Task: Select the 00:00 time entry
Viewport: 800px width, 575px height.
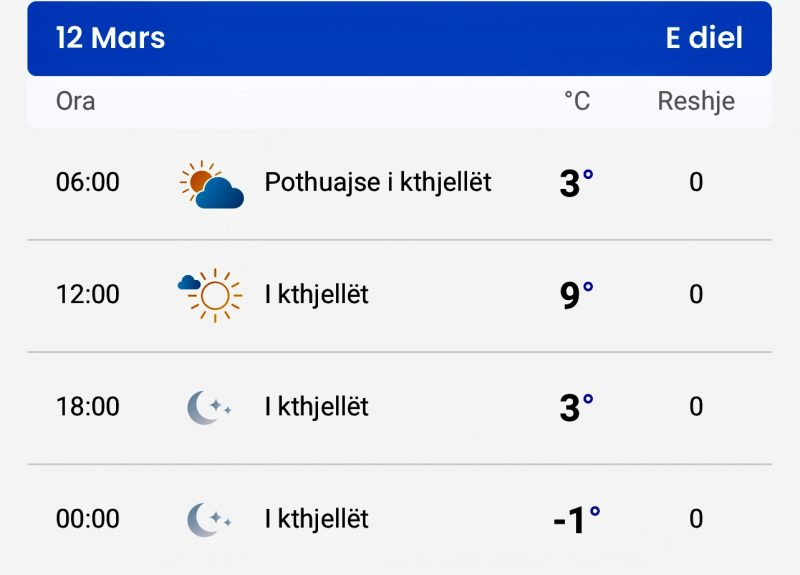Action: 88,519
